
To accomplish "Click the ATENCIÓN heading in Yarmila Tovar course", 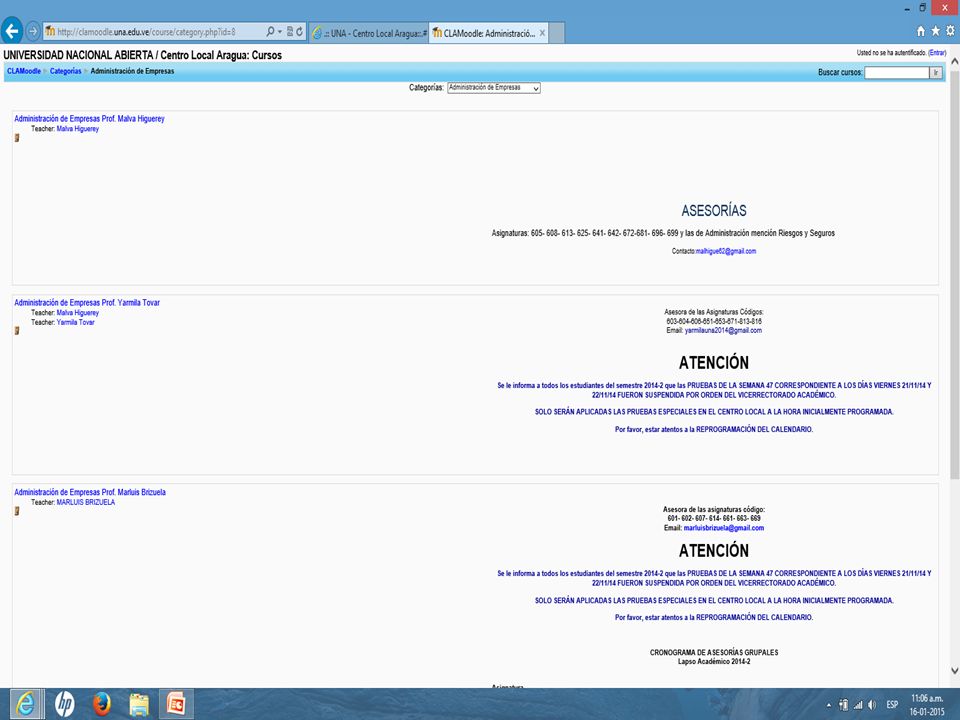I will [714, 362].
